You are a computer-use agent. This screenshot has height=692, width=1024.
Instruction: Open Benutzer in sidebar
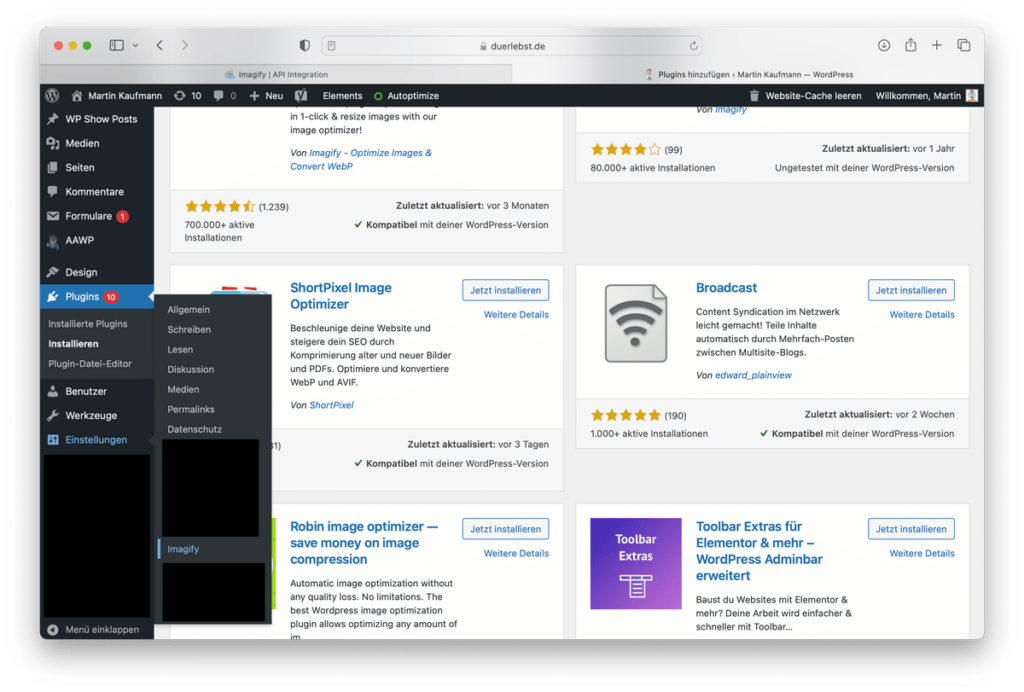coord(97,391)
